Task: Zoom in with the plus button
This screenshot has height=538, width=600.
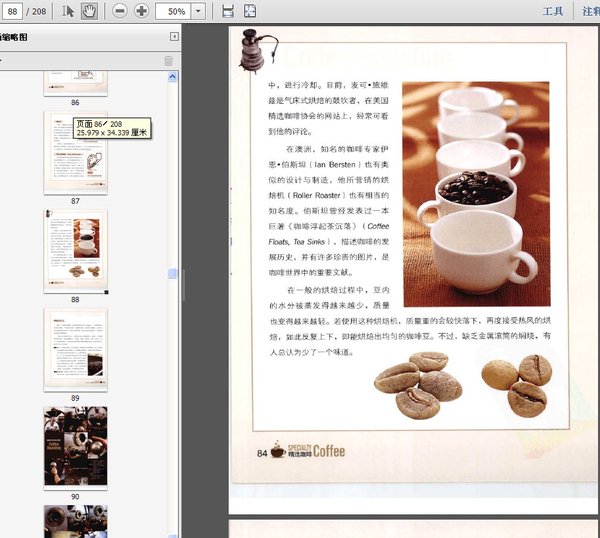Action: point(141,11)
